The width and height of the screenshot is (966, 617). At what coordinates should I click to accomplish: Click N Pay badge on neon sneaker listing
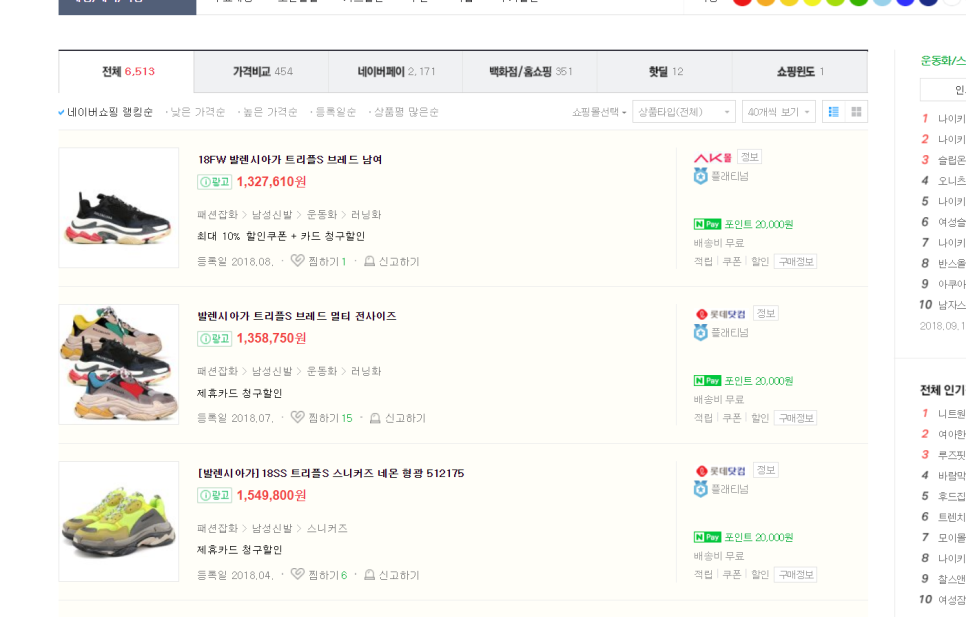(x=707, y=537)
